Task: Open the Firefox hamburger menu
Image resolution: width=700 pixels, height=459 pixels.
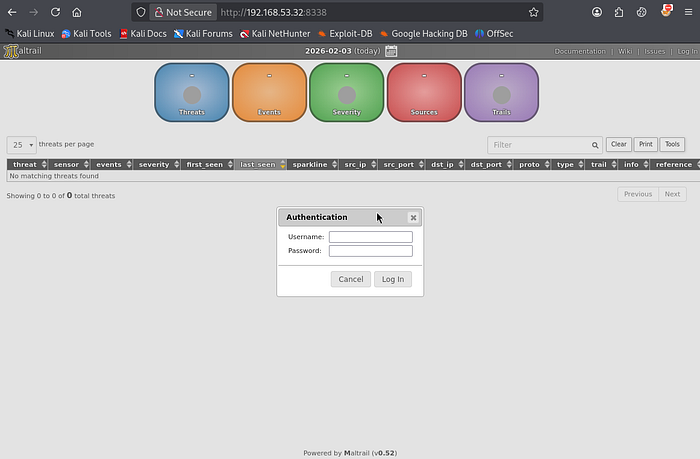Action: tap(688, 12)
